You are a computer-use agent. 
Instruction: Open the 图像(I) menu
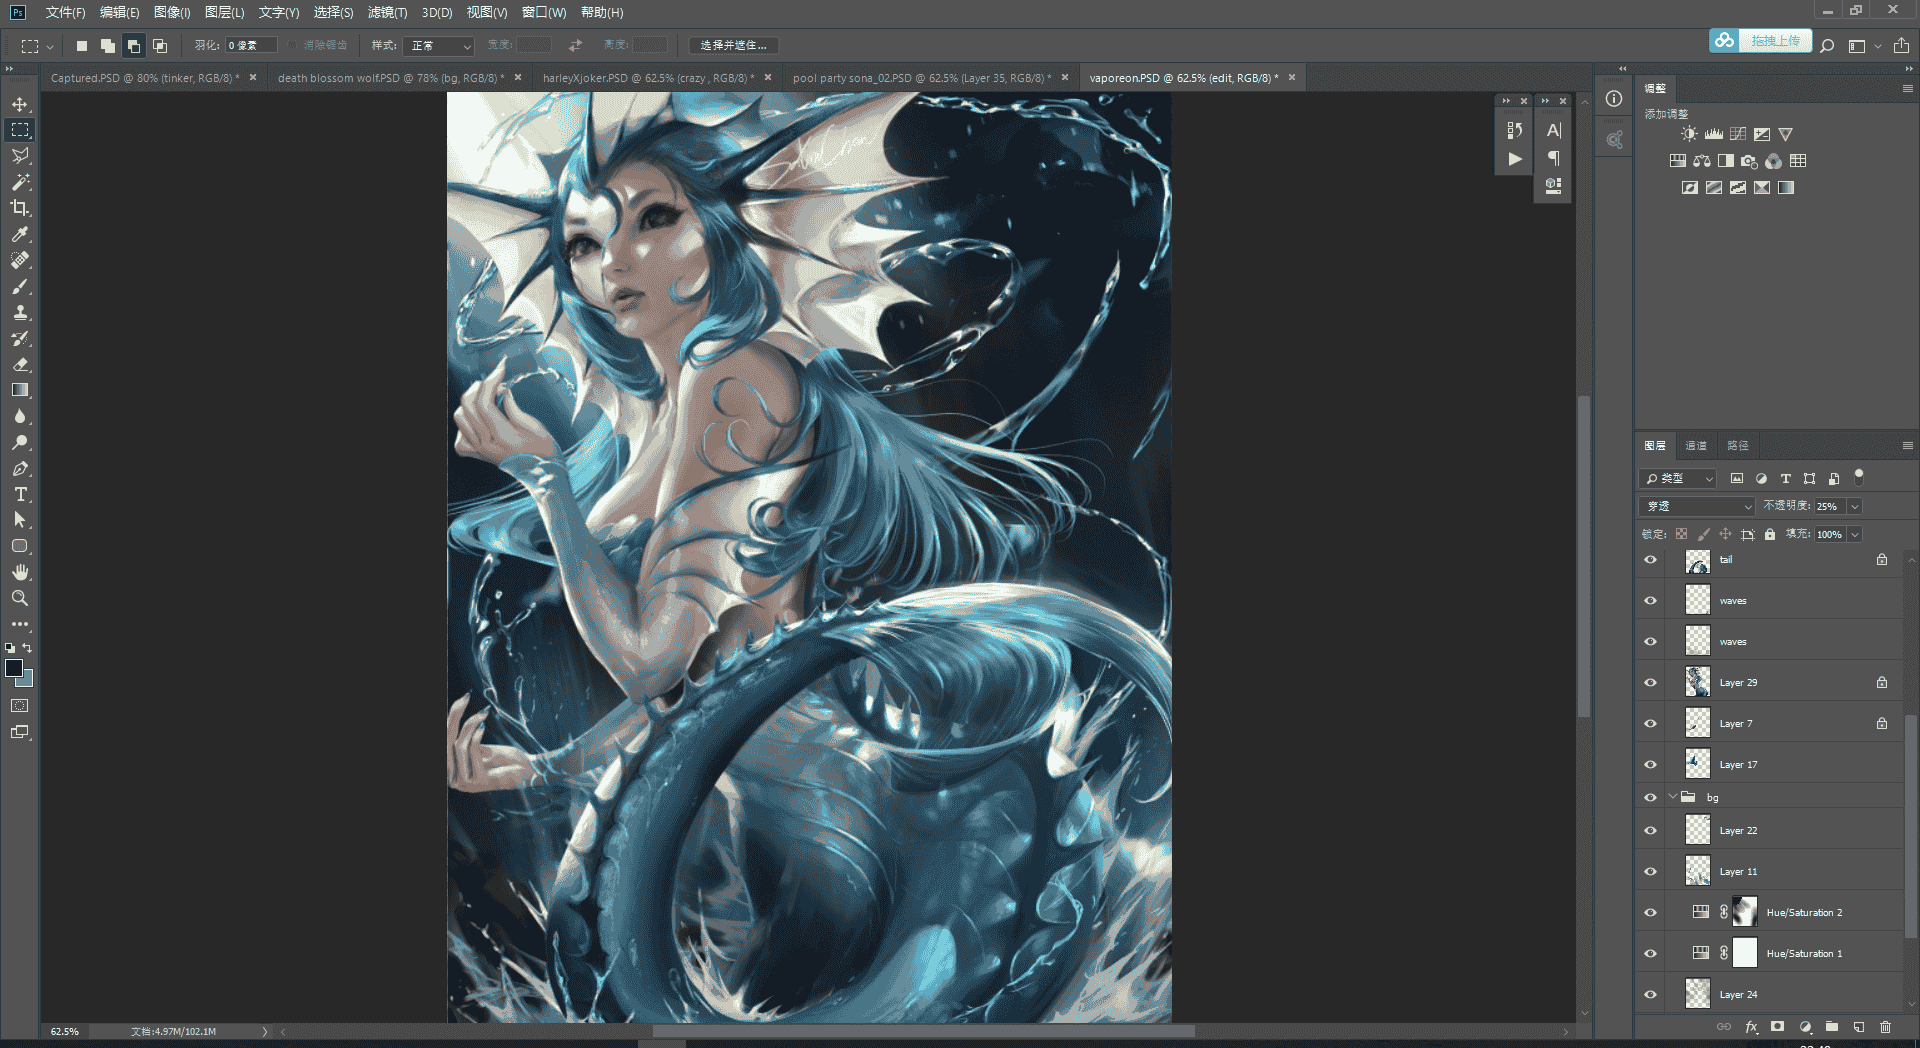click(x=172, y=12)
